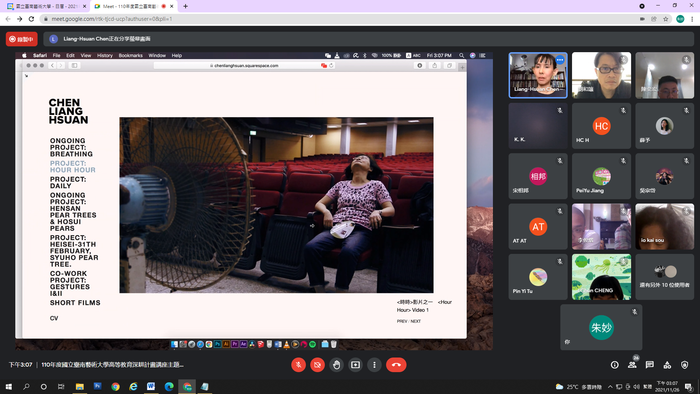Close the Meet tab
This screenshot has width=700, height=394.
click(x=171, y=6)
